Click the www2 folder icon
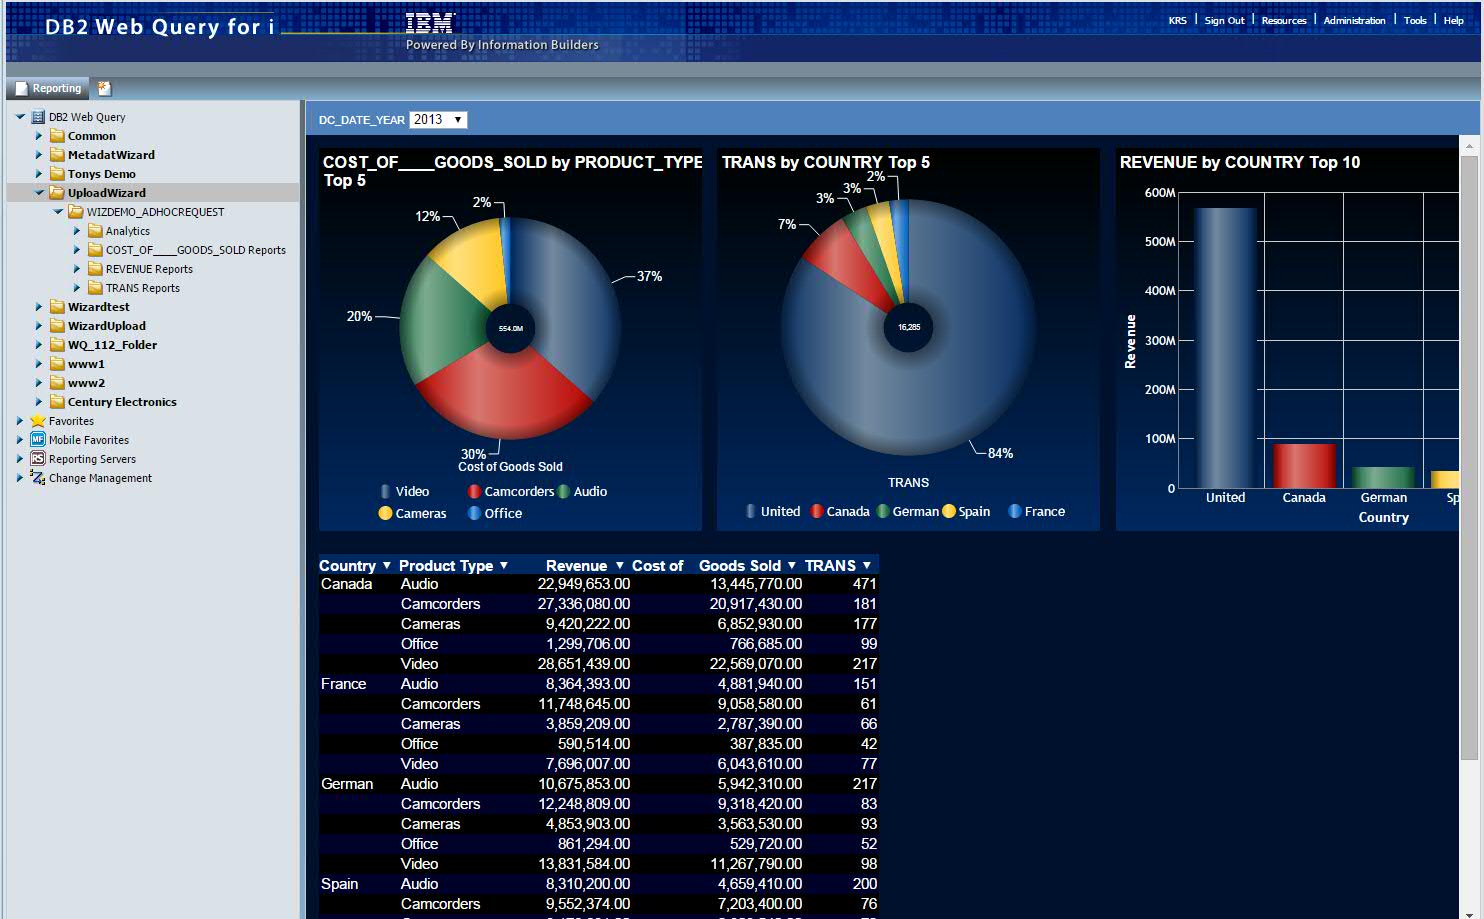1484x919 pixels. pos(57,383)
